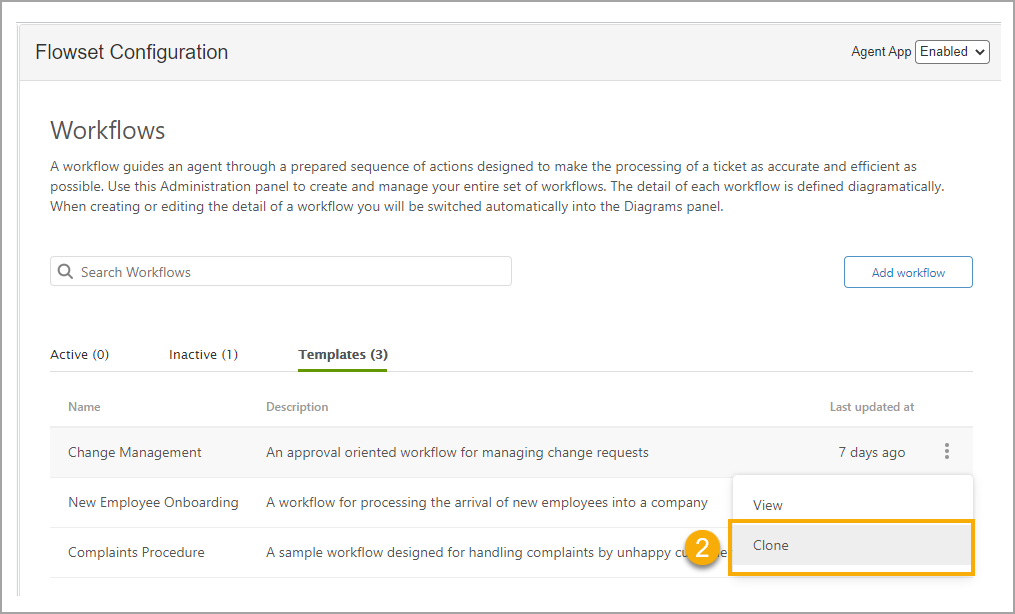Choose Clone from the context menu
Image resolution: width=1015 pixels, height=614 pixels.
(853, 545)
